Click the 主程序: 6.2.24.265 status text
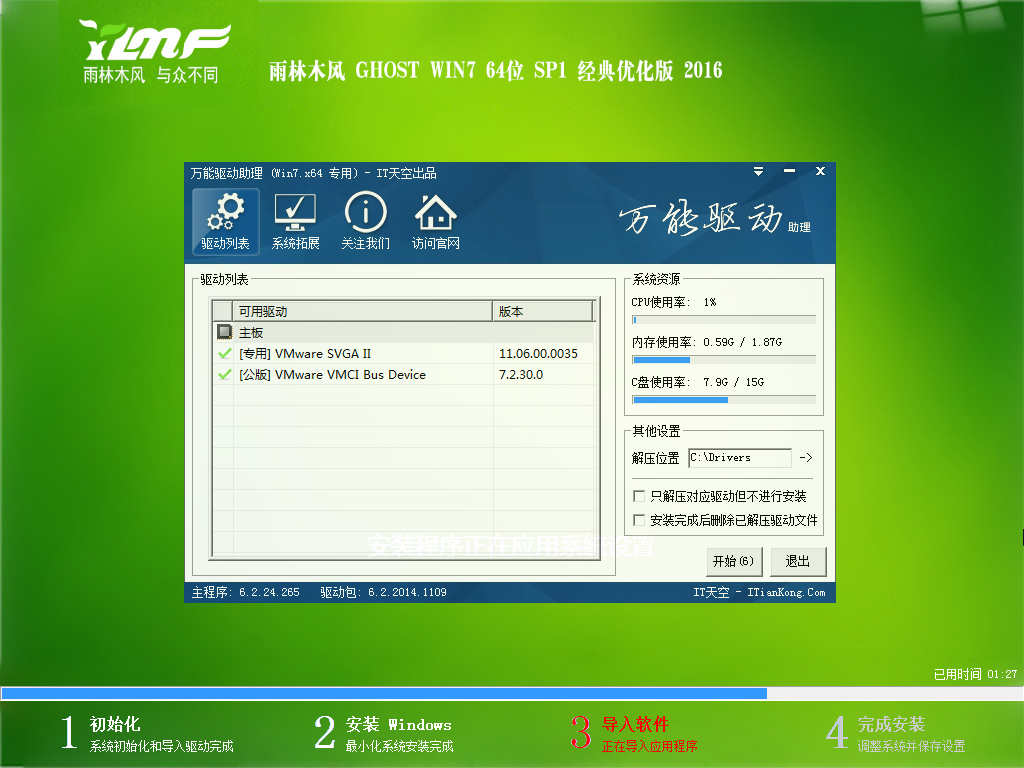Image resolution: width=1024 pixels, height=768 pixels. (246, 592)
